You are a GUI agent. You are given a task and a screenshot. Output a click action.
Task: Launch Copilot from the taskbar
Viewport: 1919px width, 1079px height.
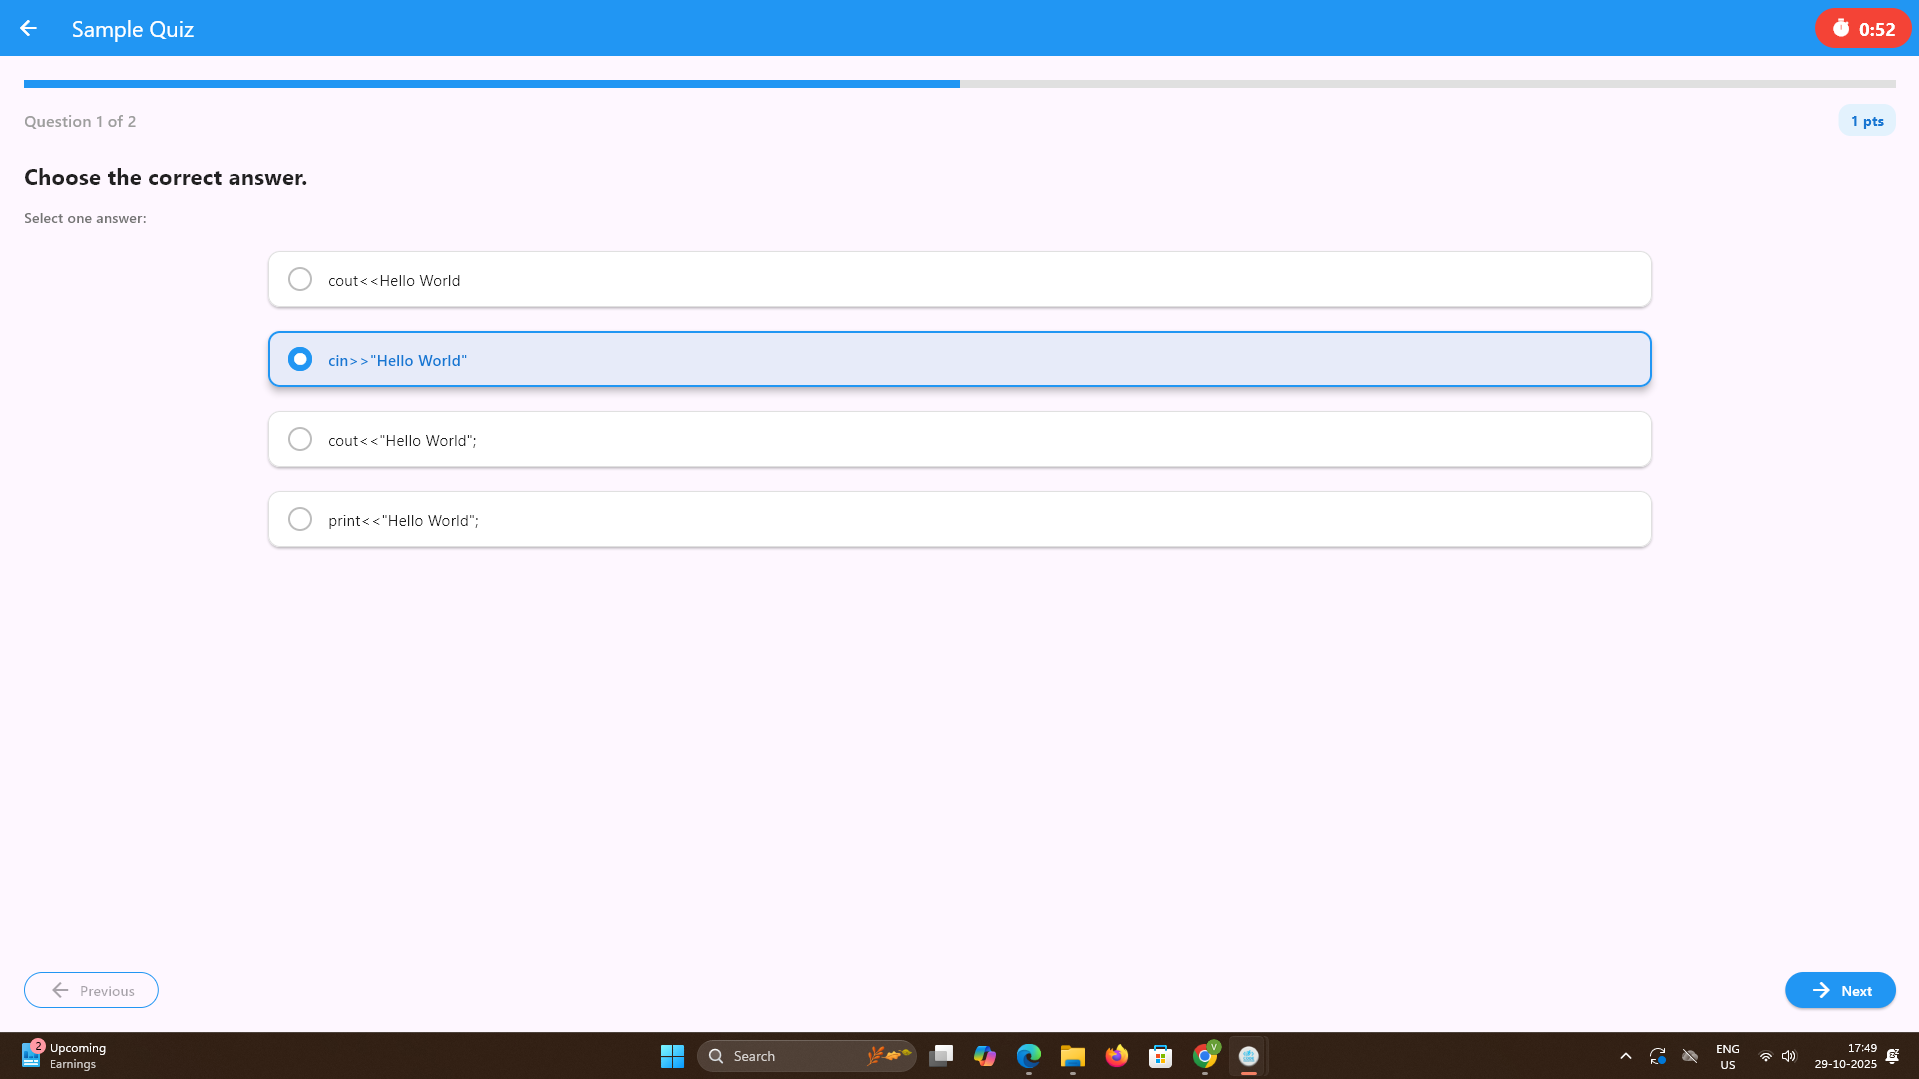pos(985,1056)
